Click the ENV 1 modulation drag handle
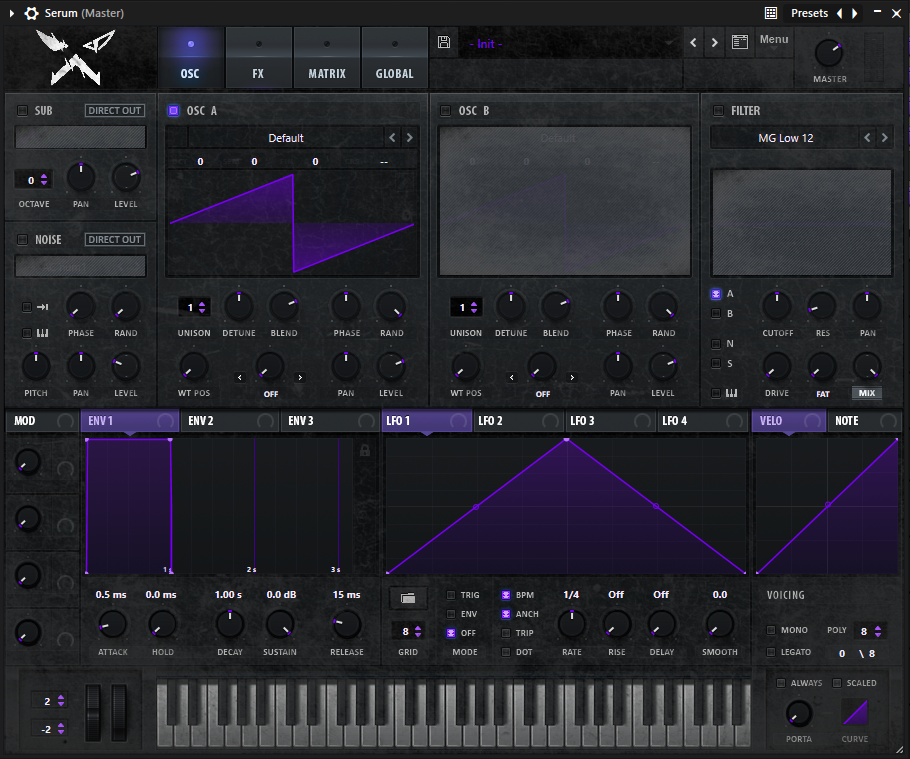910x759 pixels. pyautogui.click(x=165, y=421)
